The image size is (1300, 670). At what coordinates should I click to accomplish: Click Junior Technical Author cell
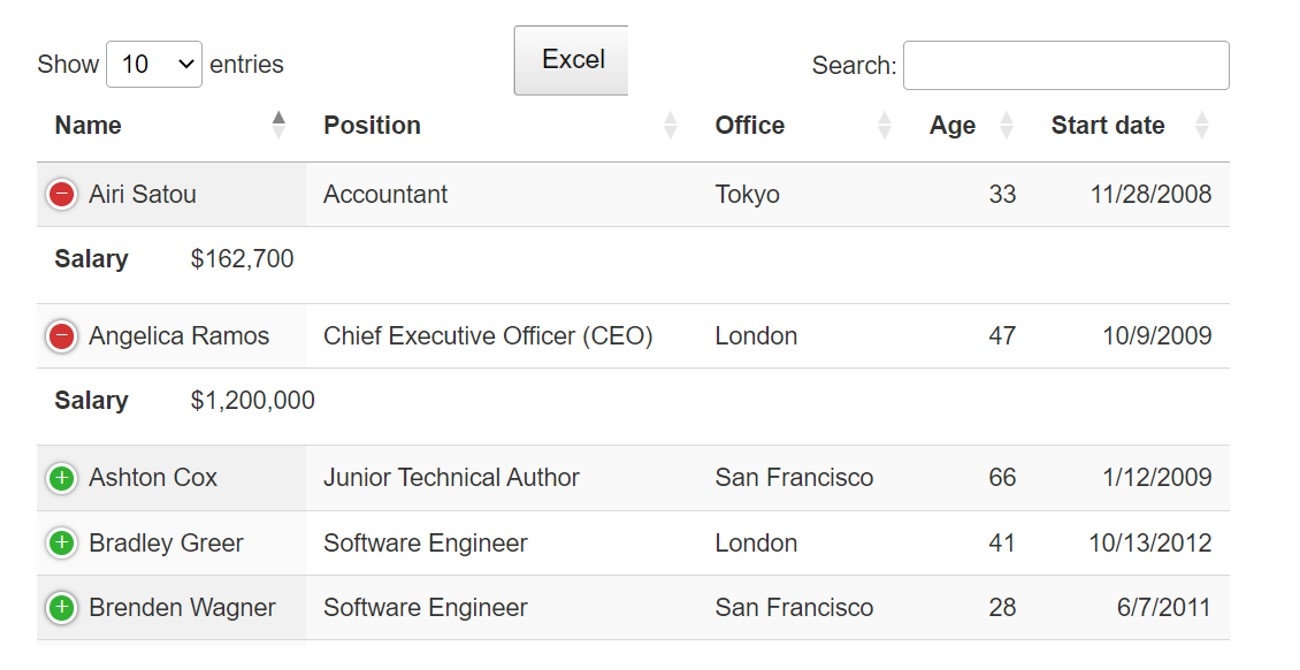pyautogui.click(x=451, y=478)
